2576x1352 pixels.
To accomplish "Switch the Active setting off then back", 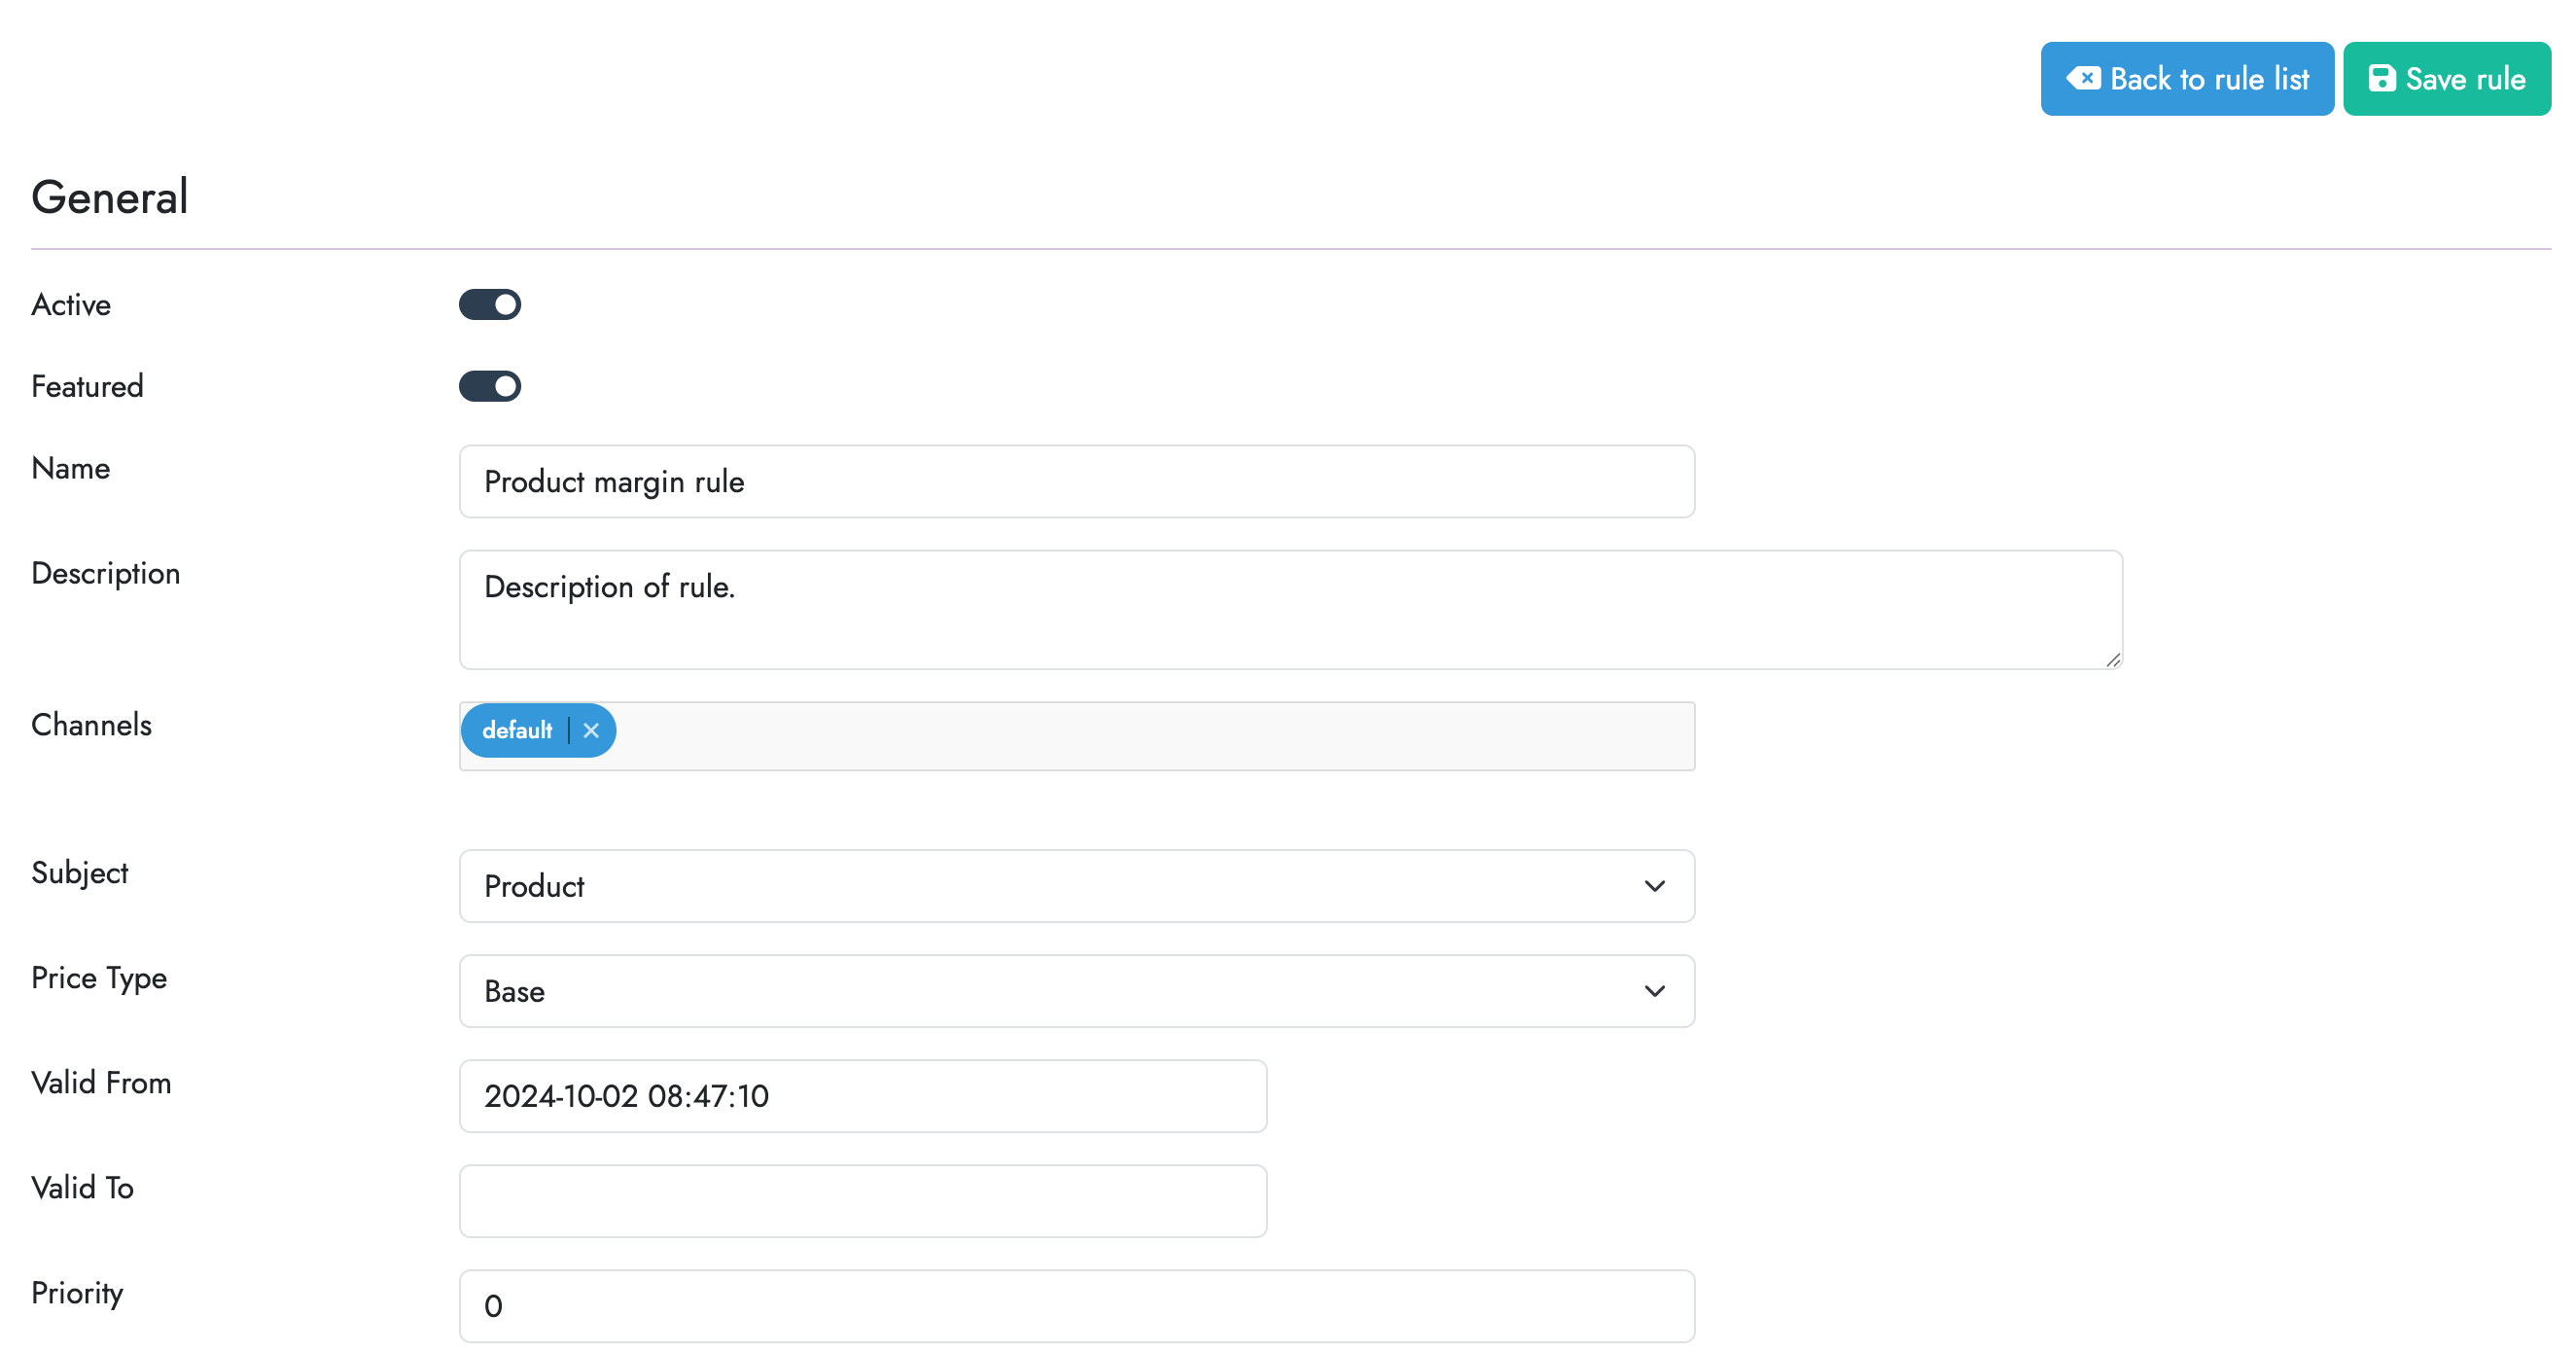I will pyautogui.click(x=489, y=305).
